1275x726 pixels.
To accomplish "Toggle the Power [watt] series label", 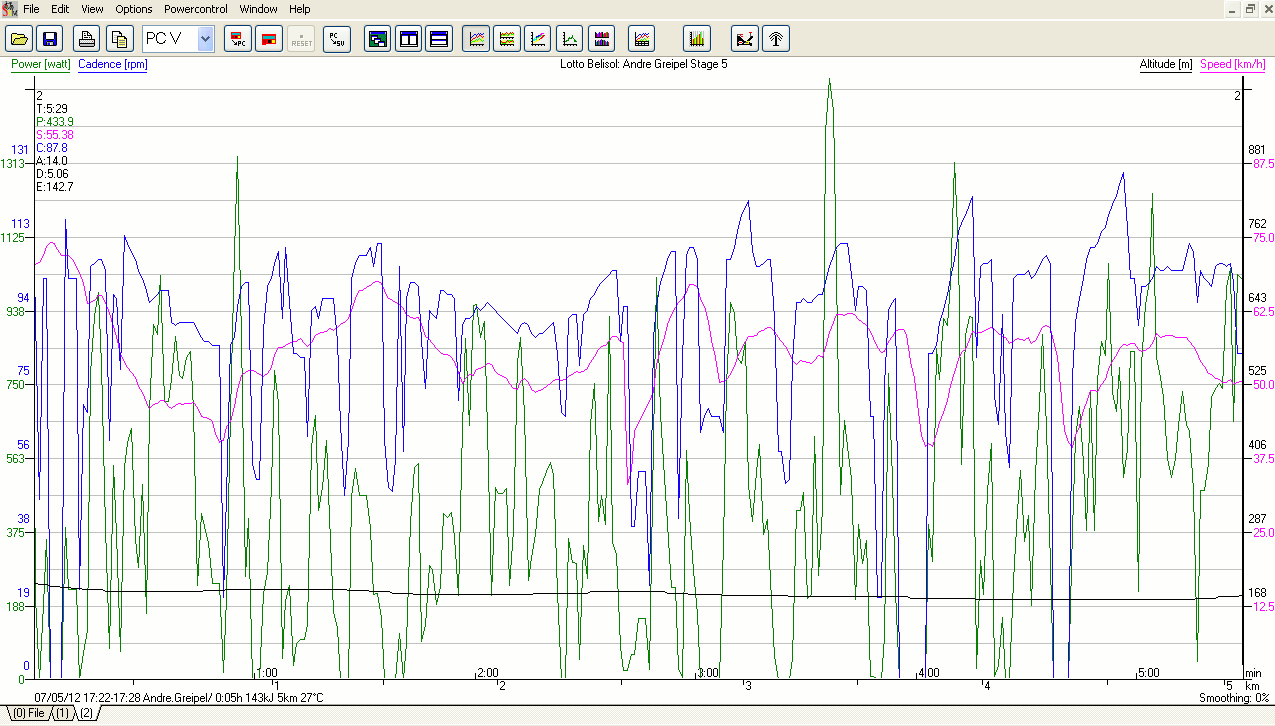I will pyautogui.click(x=41, y=64).
